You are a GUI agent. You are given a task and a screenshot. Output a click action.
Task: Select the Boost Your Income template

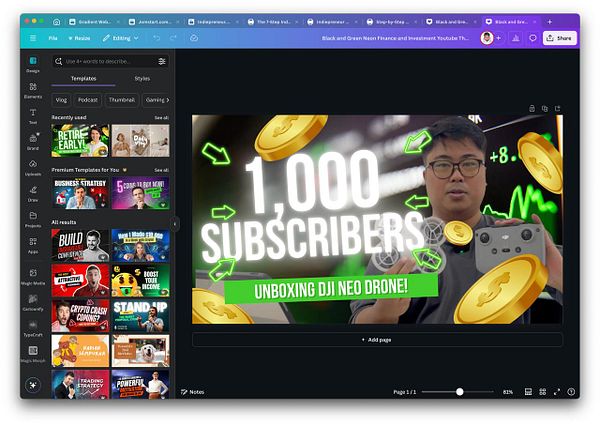[x=140, y=280]
